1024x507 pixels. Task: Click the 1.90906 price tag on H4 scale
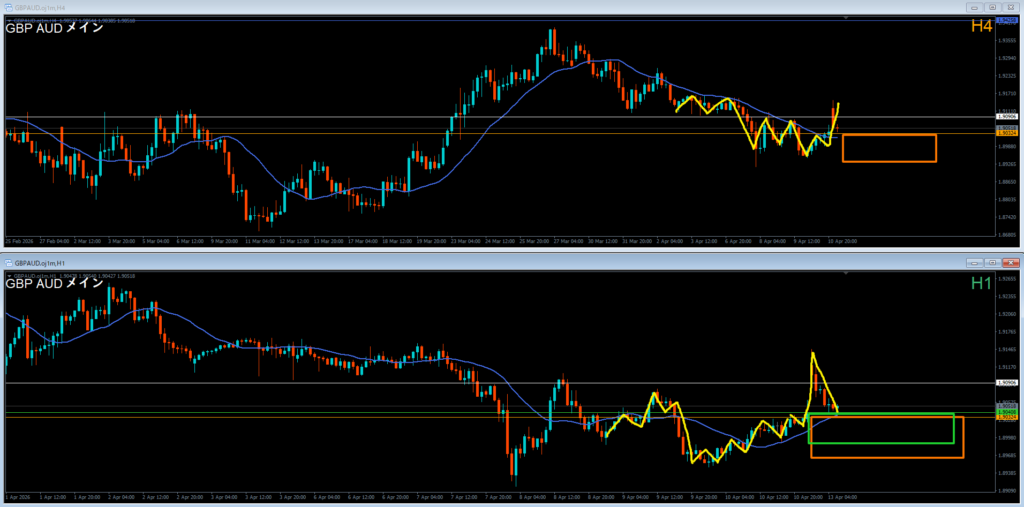tap(1007, 116)
